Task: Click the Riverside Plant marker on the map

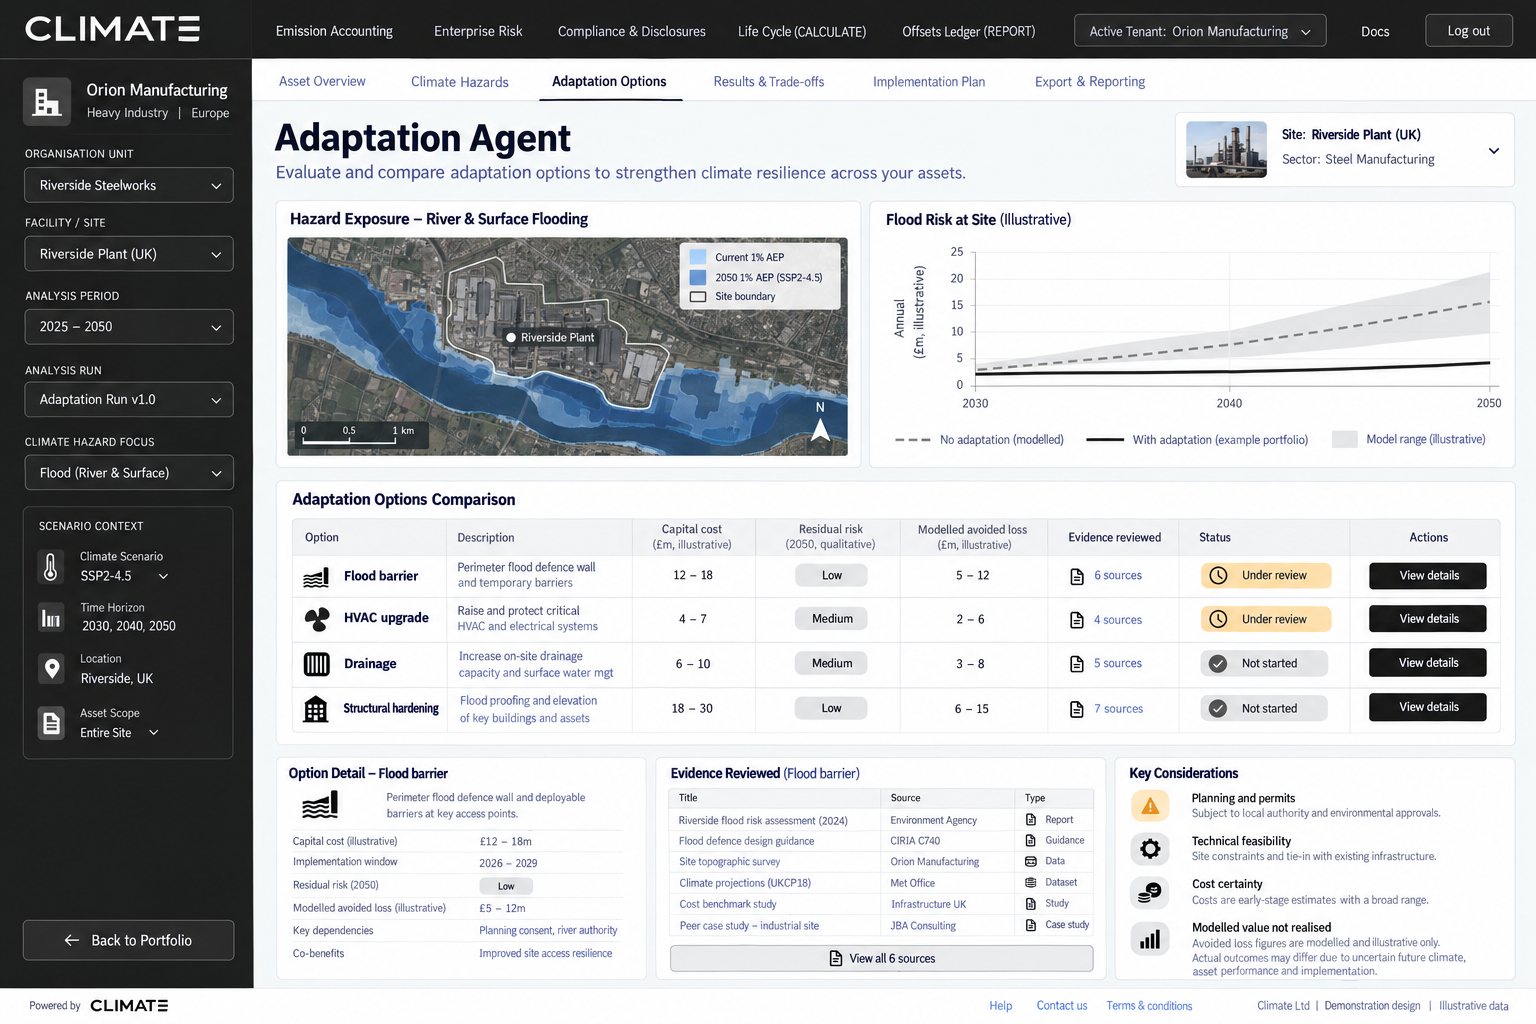Action: pos(511,338)
